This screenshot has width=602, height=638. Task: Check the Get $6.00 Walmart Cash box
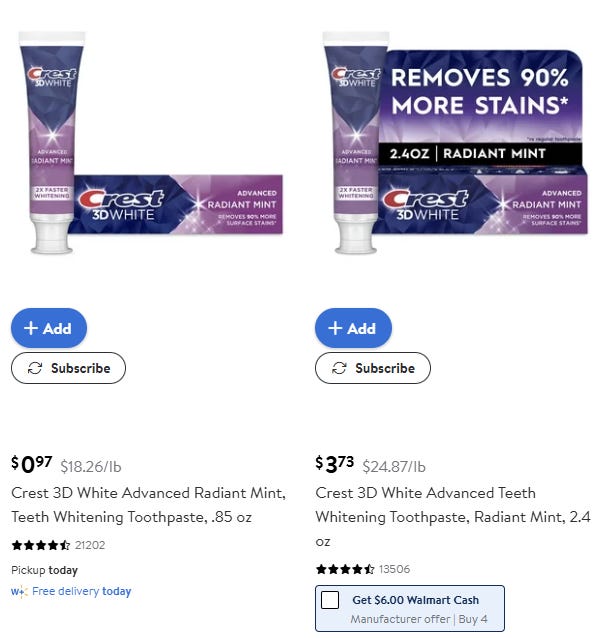coord(330,600)
